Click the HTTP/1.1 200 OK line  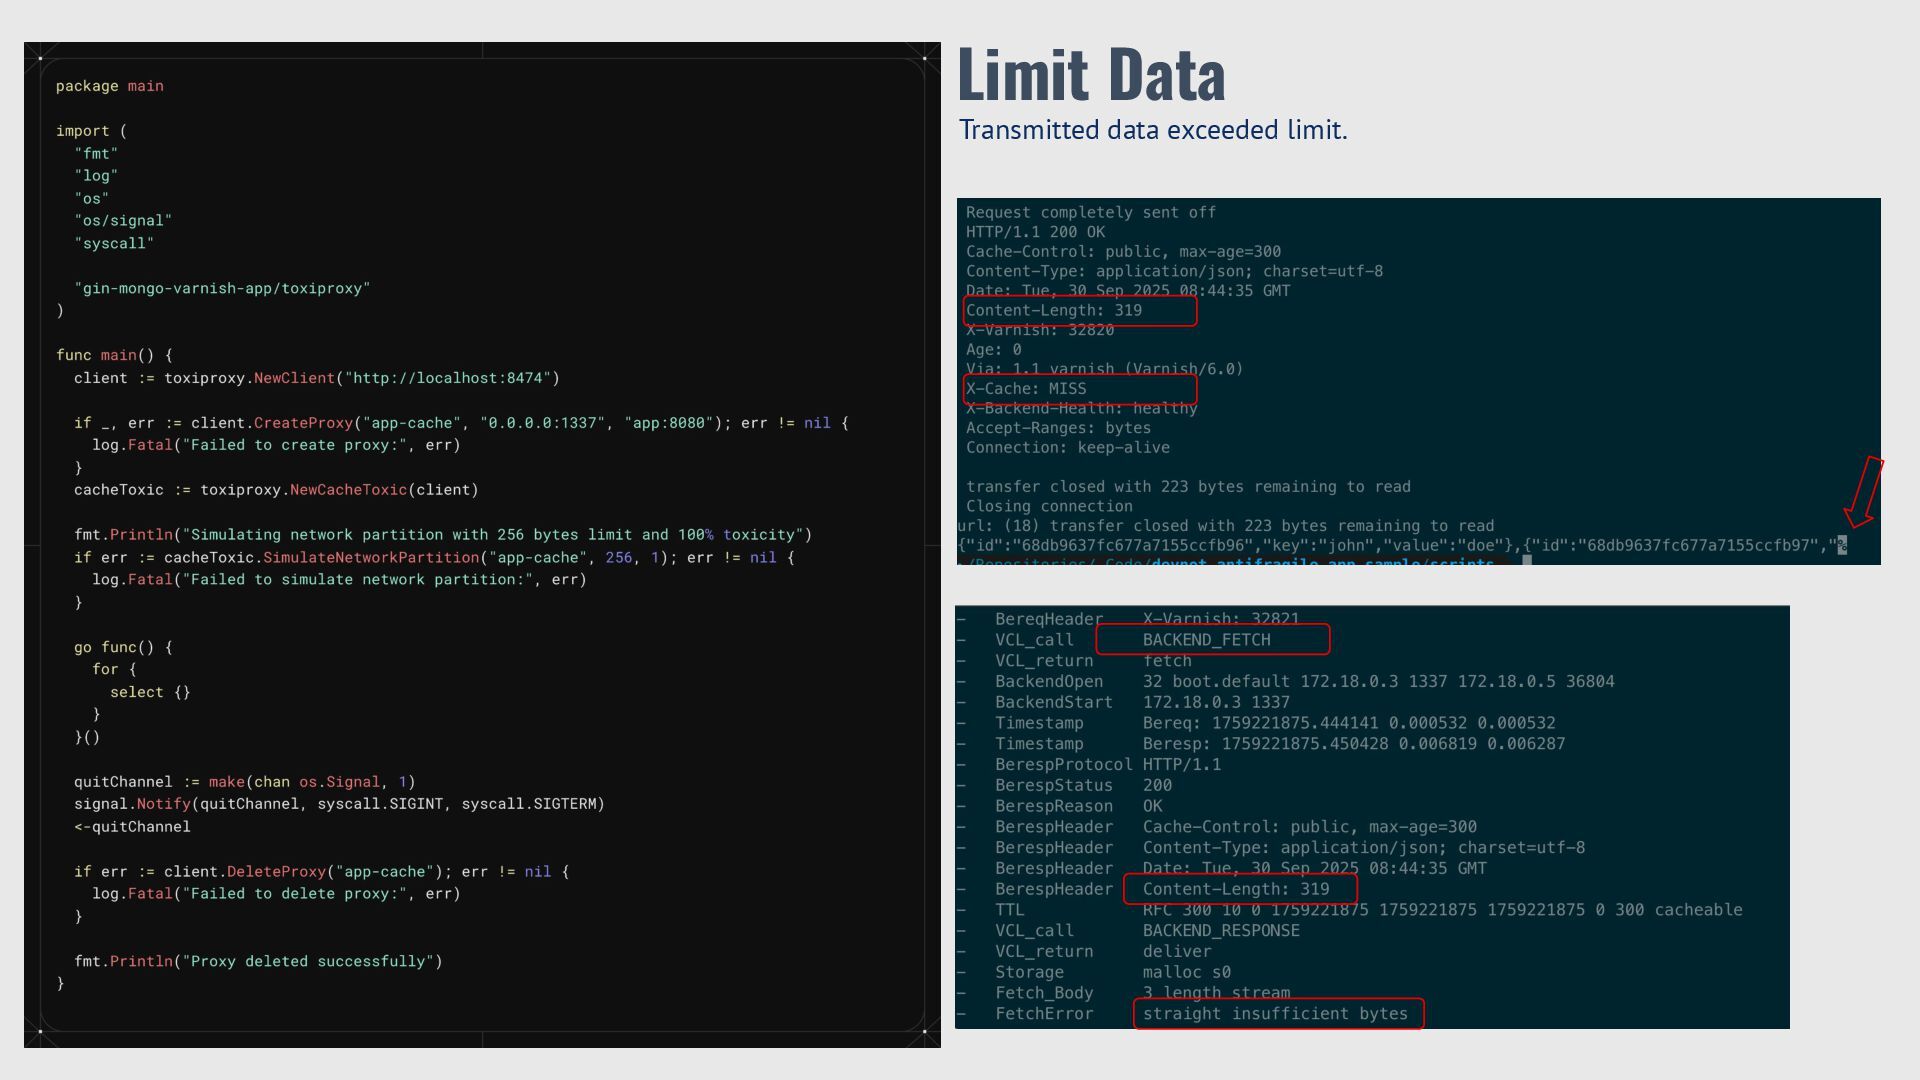click(1035, 232)
